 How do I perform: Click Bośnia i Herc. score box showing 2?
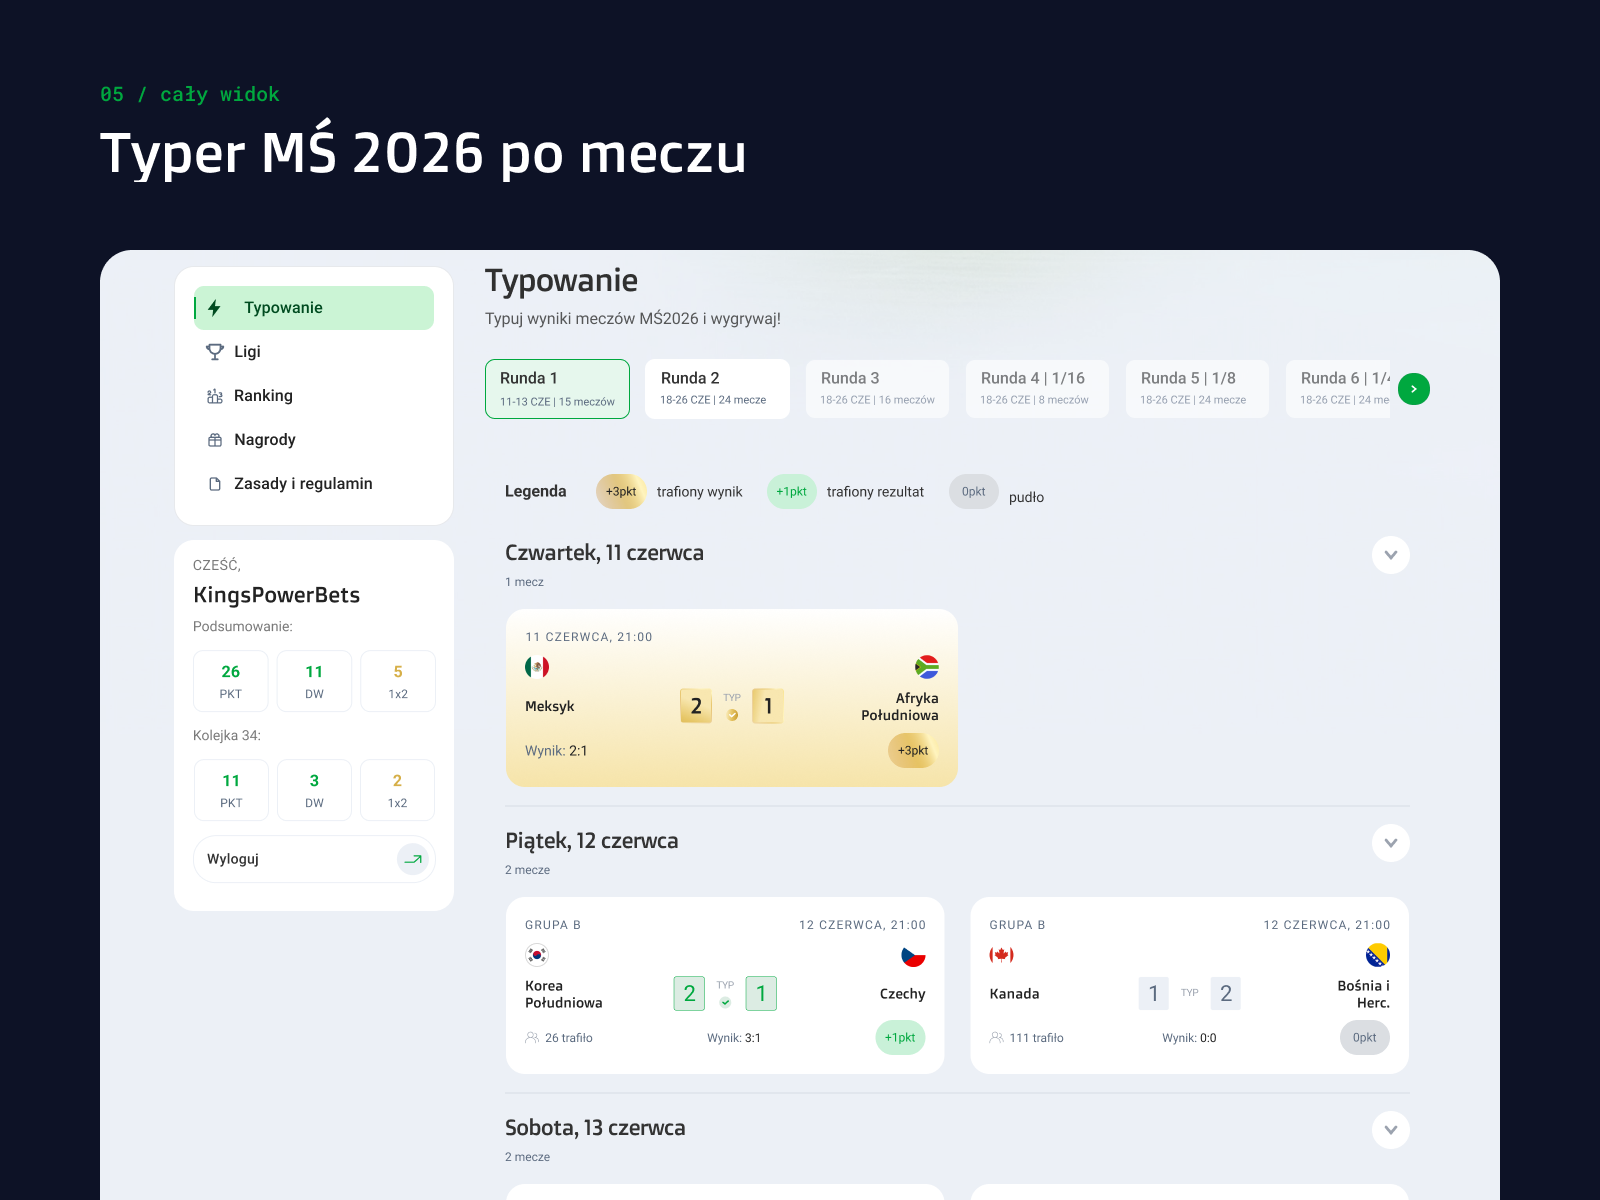pos(1225,993)
